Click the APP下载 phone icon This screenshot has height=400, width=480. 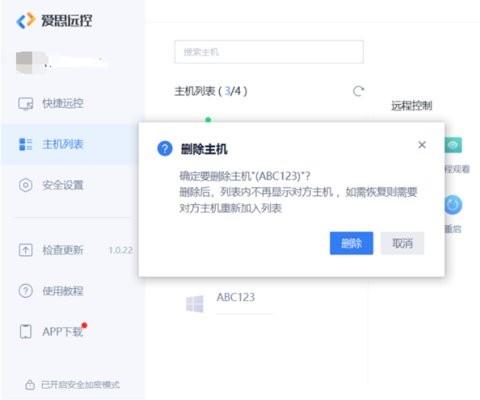point(25,332)
